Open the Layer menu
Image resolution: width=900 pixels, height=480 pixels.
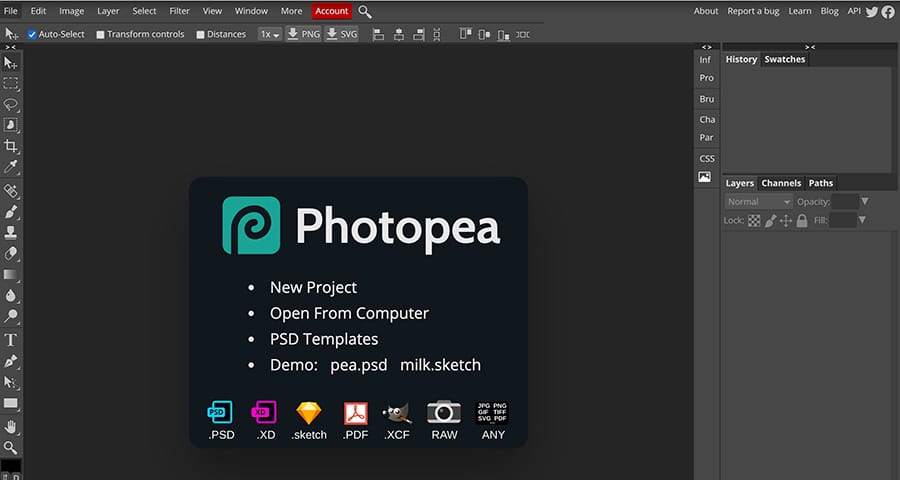(x=108, y=11)
